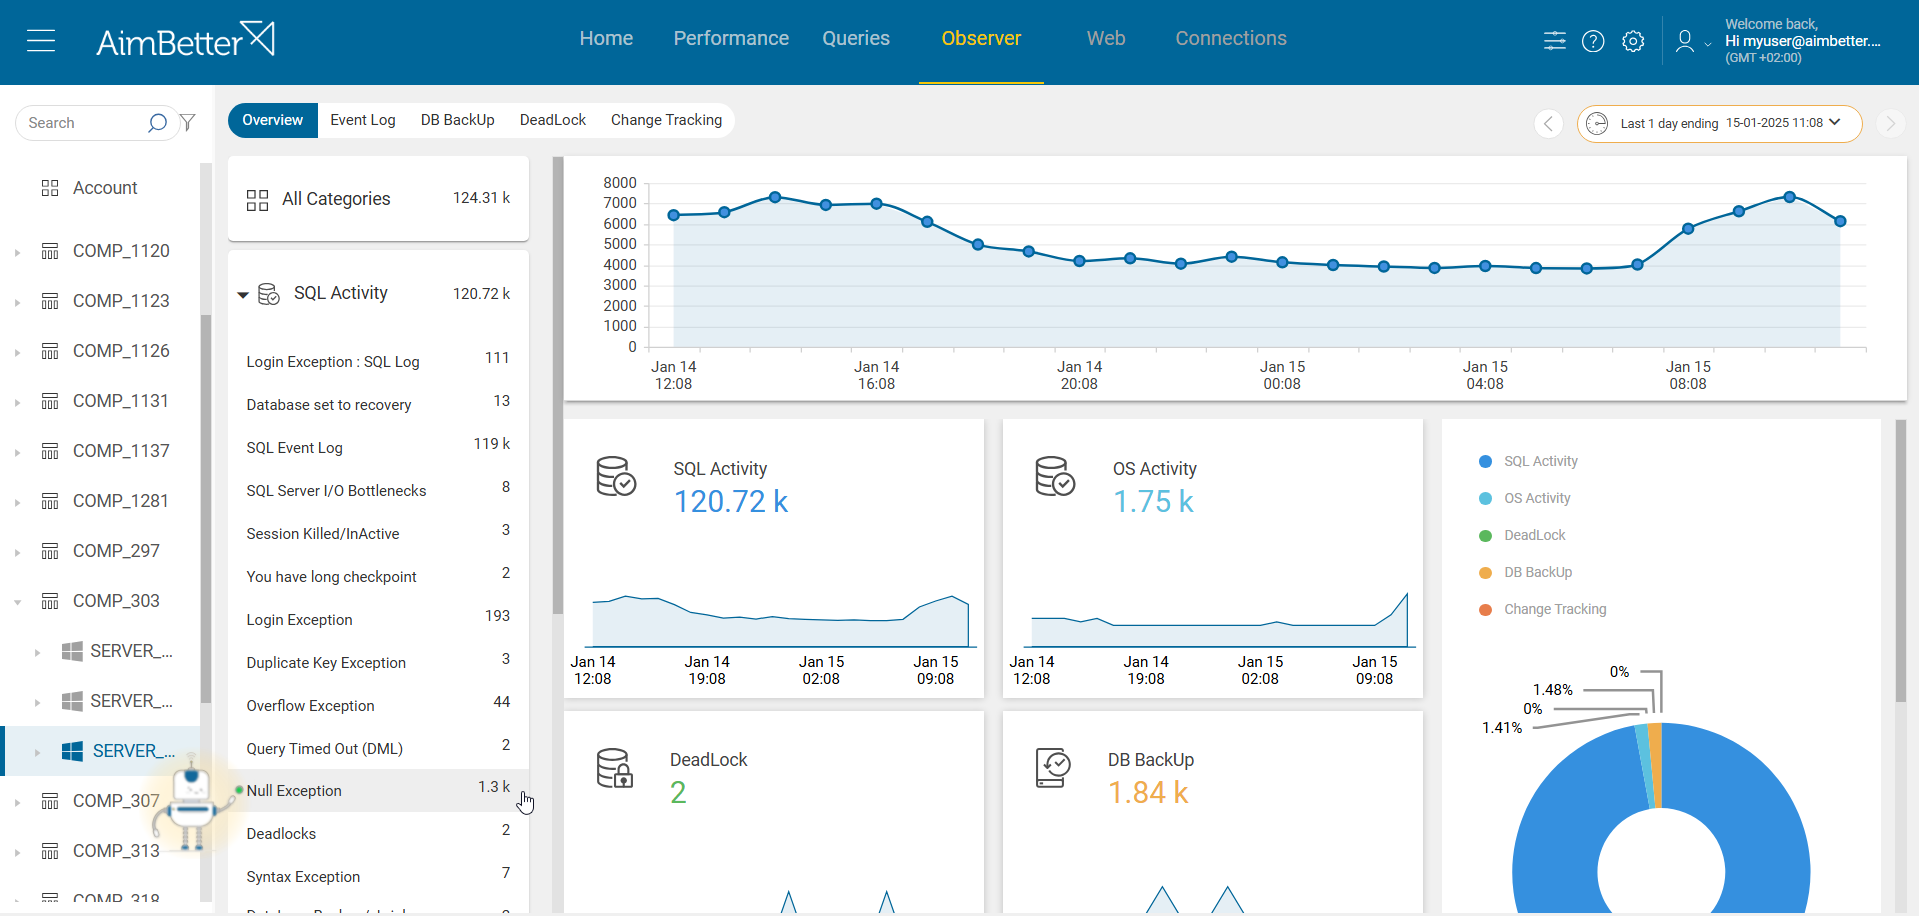Switch to the Change Tracking tab
This screenshot has height=916, width=1919.
click(x=666, y=120)
